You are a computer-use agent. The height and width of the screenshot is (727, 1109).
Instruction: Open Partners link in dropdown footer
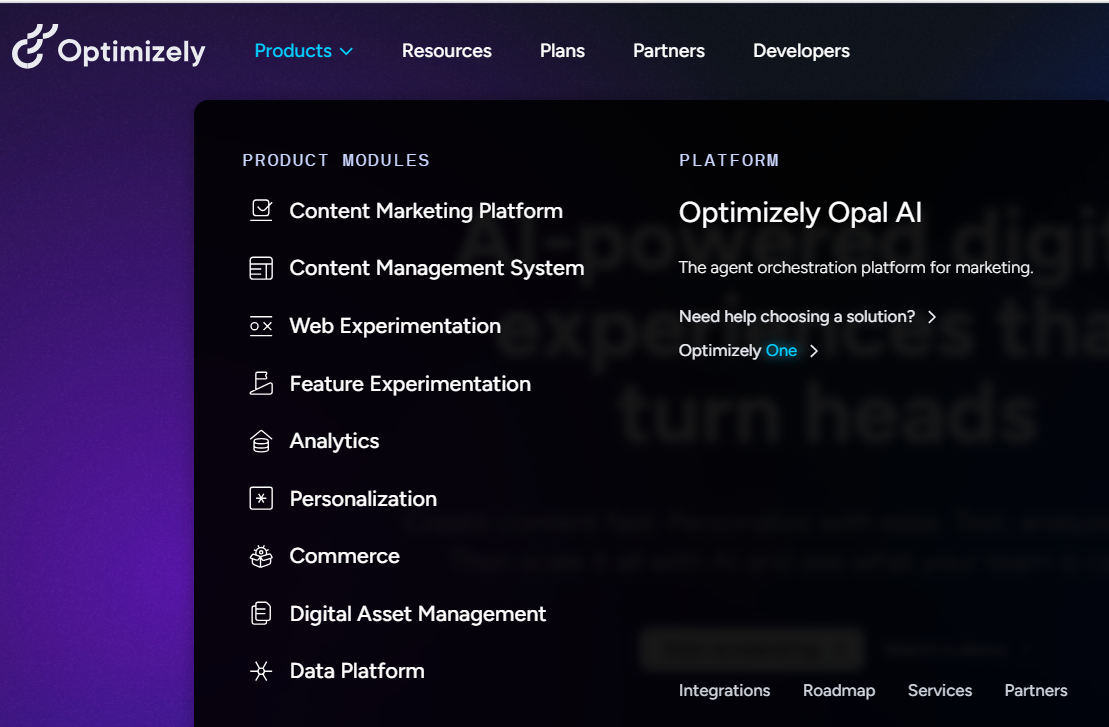click(x=1035, y=690)
